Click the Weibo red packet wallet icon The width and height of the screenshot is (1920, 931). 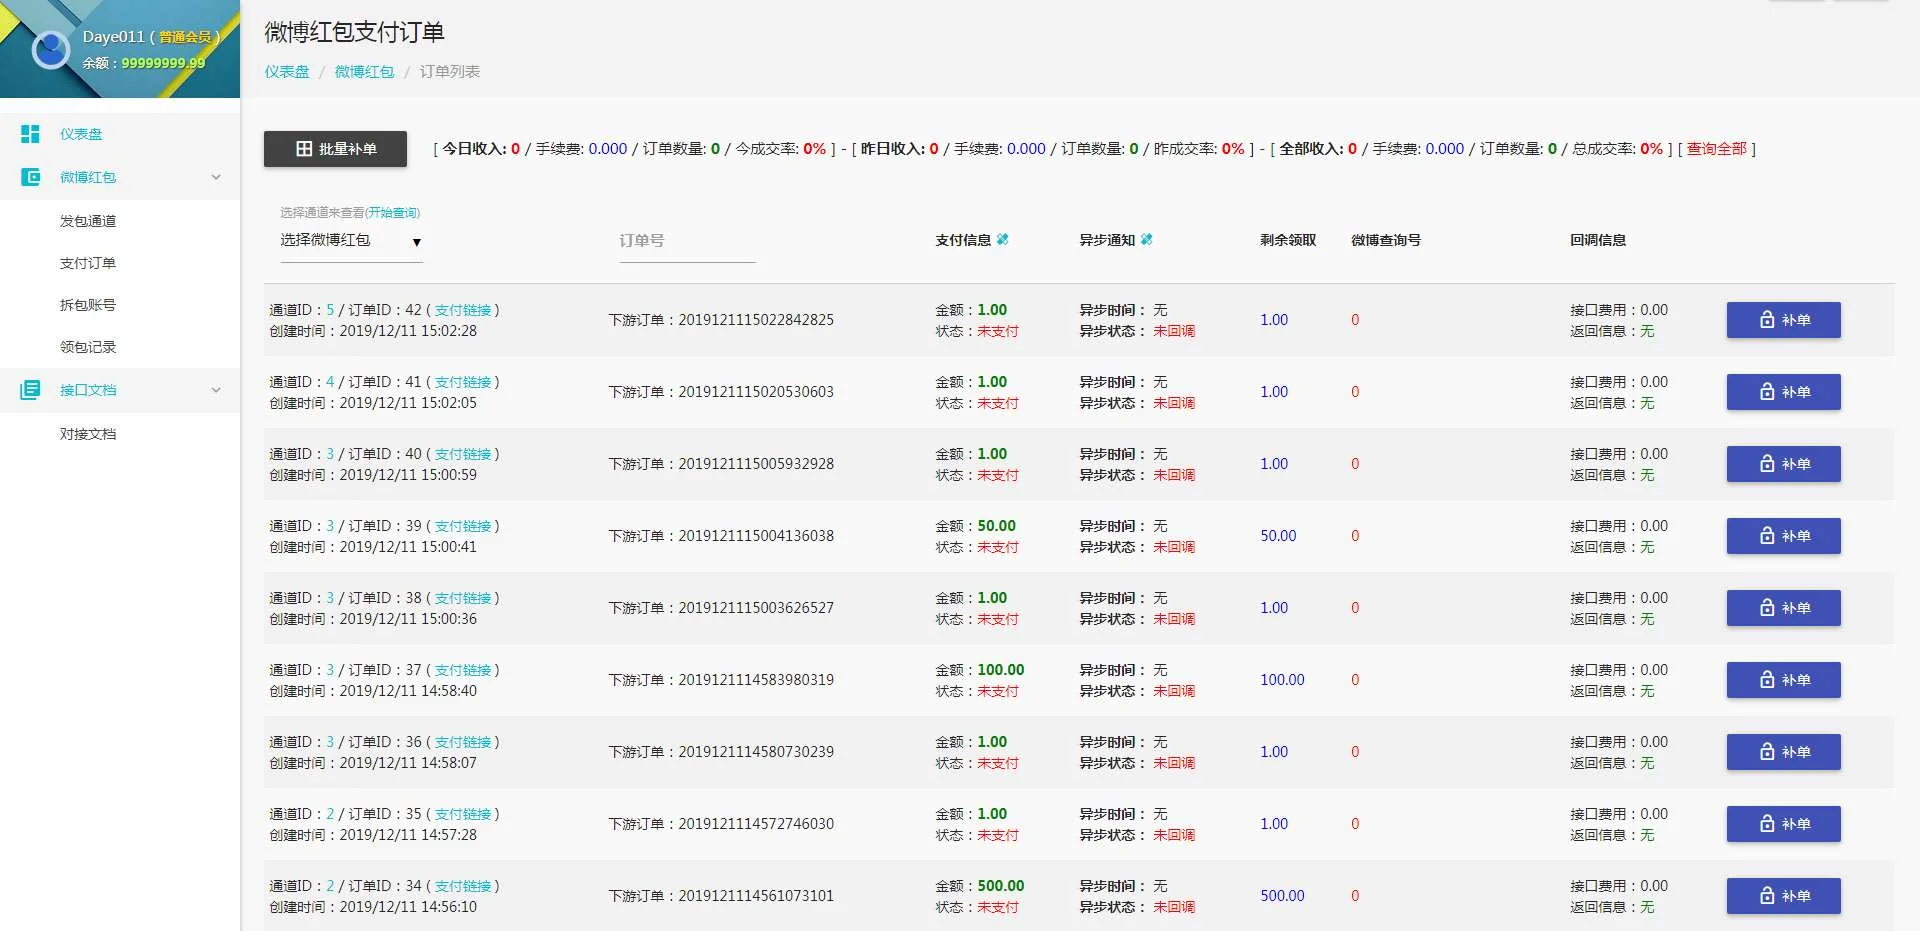(x=30, y=177)
